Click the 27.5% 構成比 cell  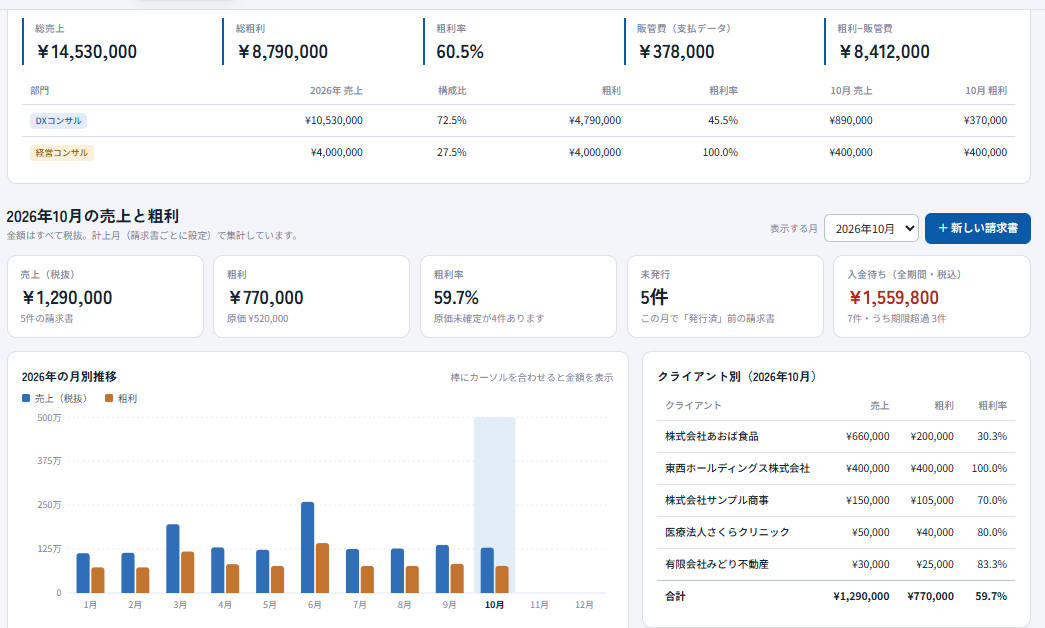(452, 153)
